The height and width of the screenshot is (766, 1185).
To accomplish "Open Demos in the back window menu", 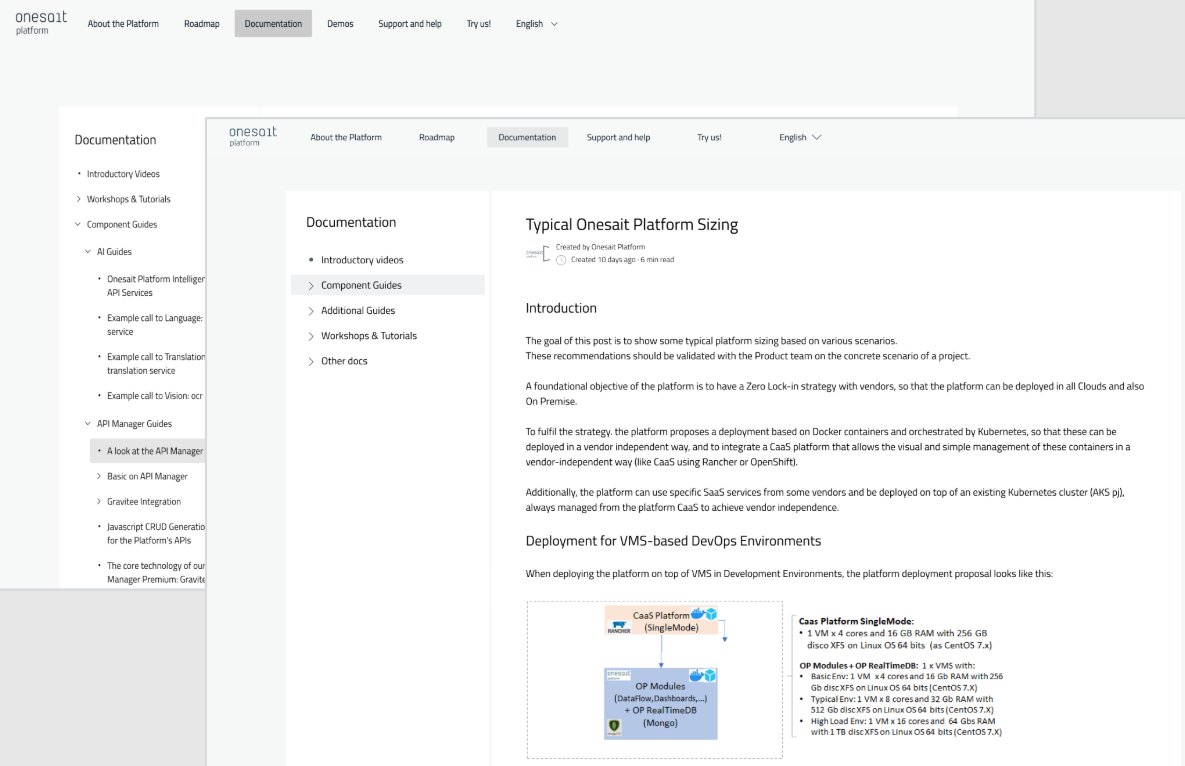I will 340,23.
